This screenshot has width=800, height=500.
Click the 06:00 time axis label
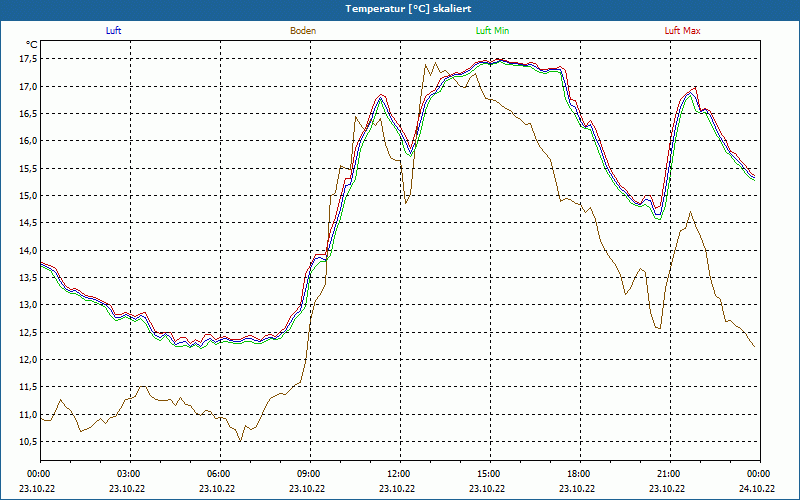(x=217, y=474)
